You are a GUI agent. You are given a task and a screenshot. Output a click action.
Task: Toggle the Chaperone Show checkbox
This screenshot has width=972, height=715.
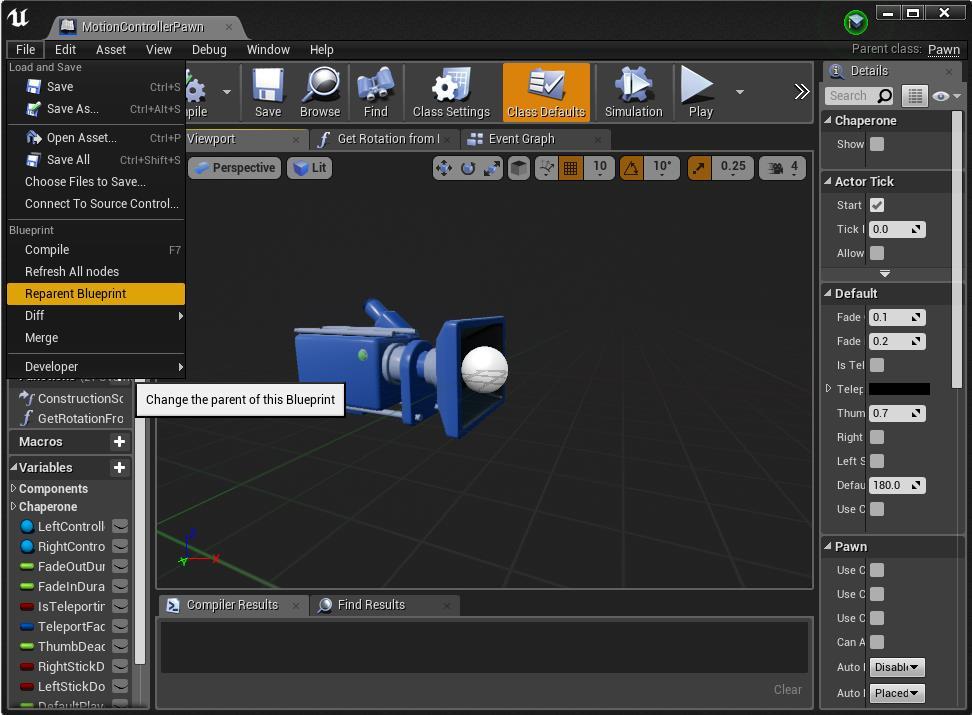tap(877, 144)
